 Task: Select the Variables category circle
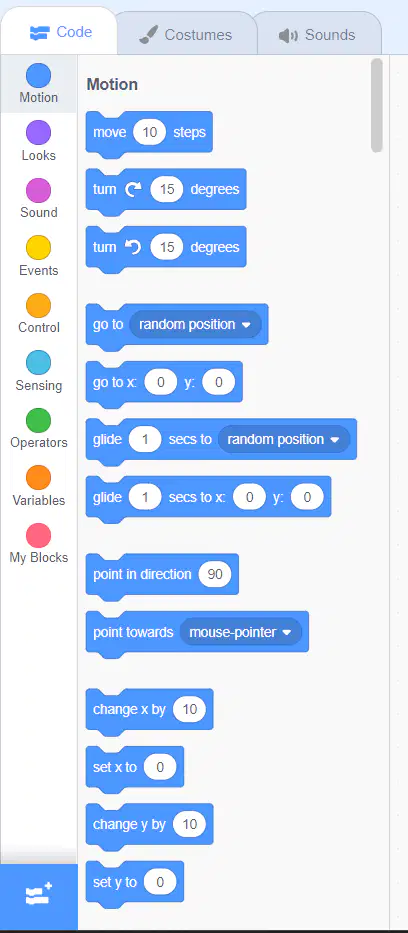click(39, 477)
